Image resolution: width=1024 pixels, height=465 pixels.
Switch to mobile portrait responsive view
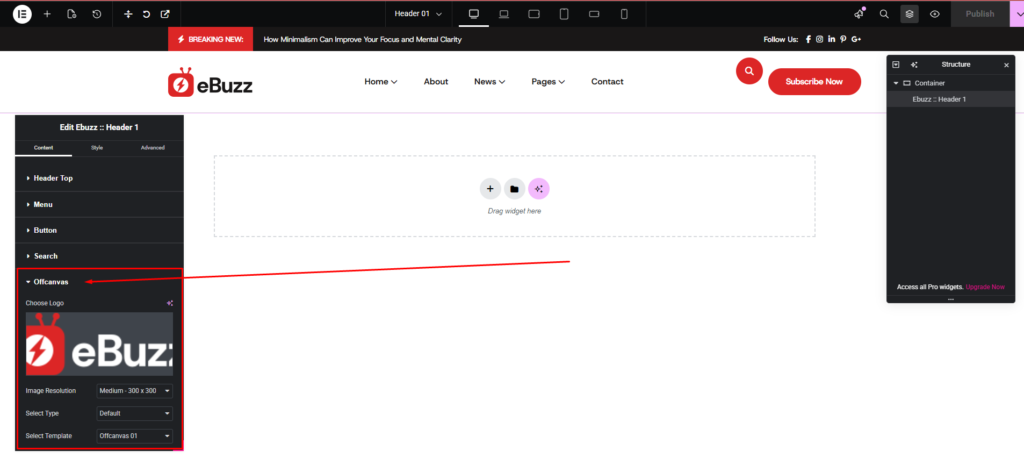click(624, 14)
